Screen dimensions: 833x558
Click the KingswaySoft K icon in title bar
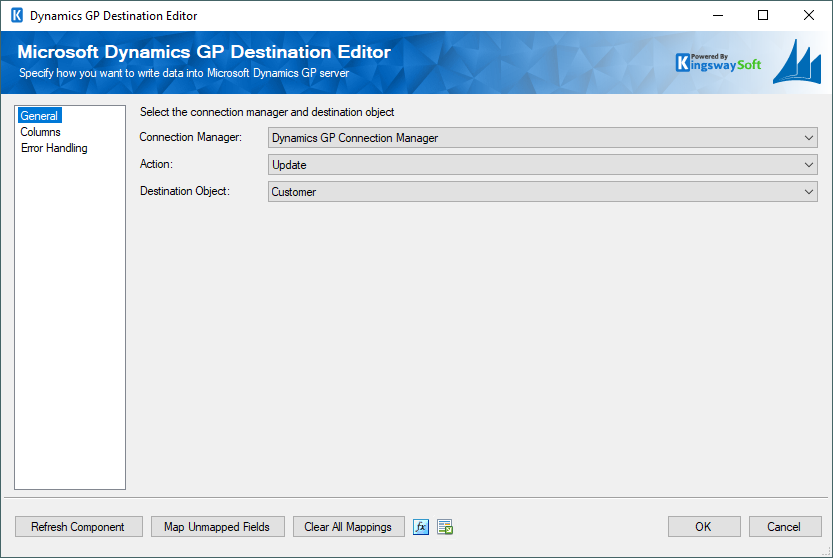[x=17, y=15]
